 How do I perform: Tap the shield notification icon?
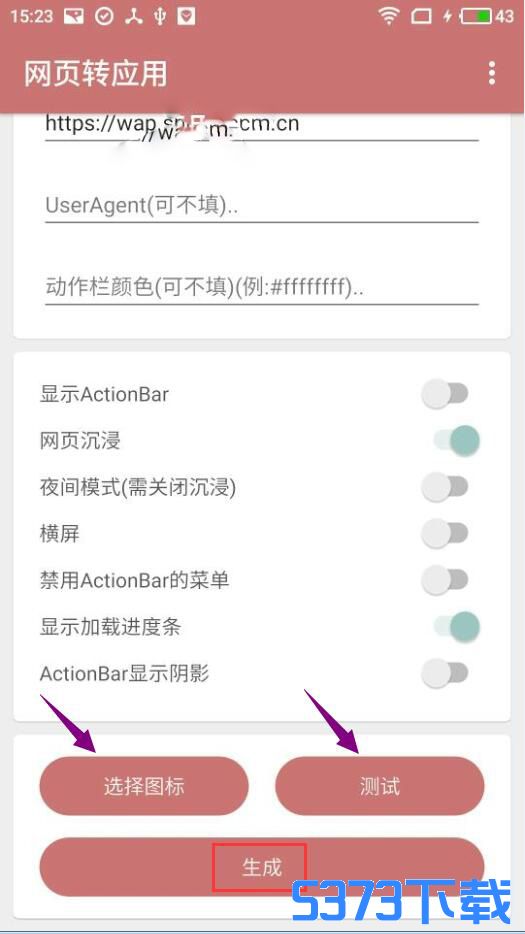(x=187, y=16)
